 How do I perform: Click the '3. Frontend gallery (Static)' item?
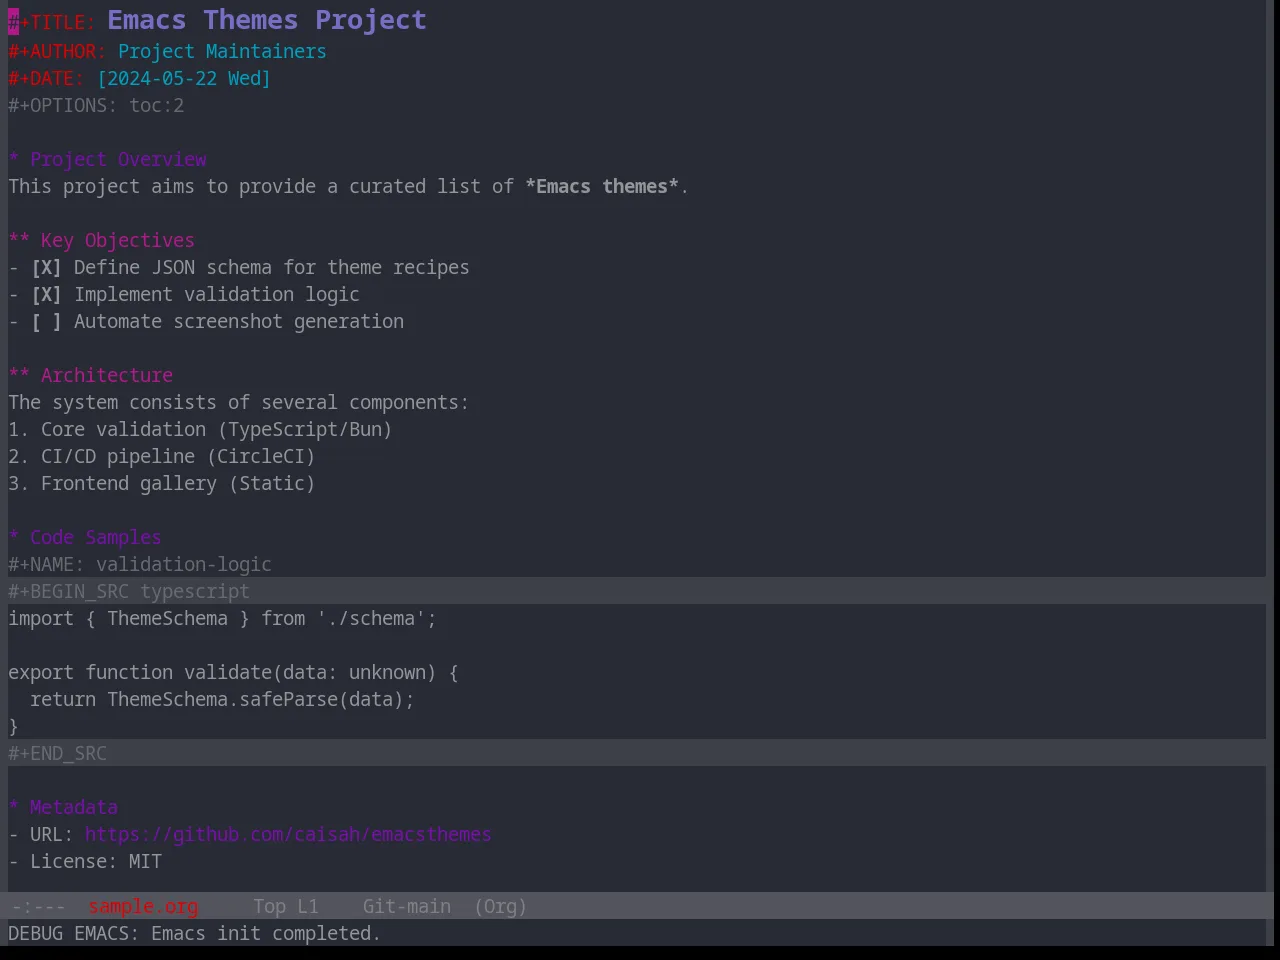click(x=162, y=484)
